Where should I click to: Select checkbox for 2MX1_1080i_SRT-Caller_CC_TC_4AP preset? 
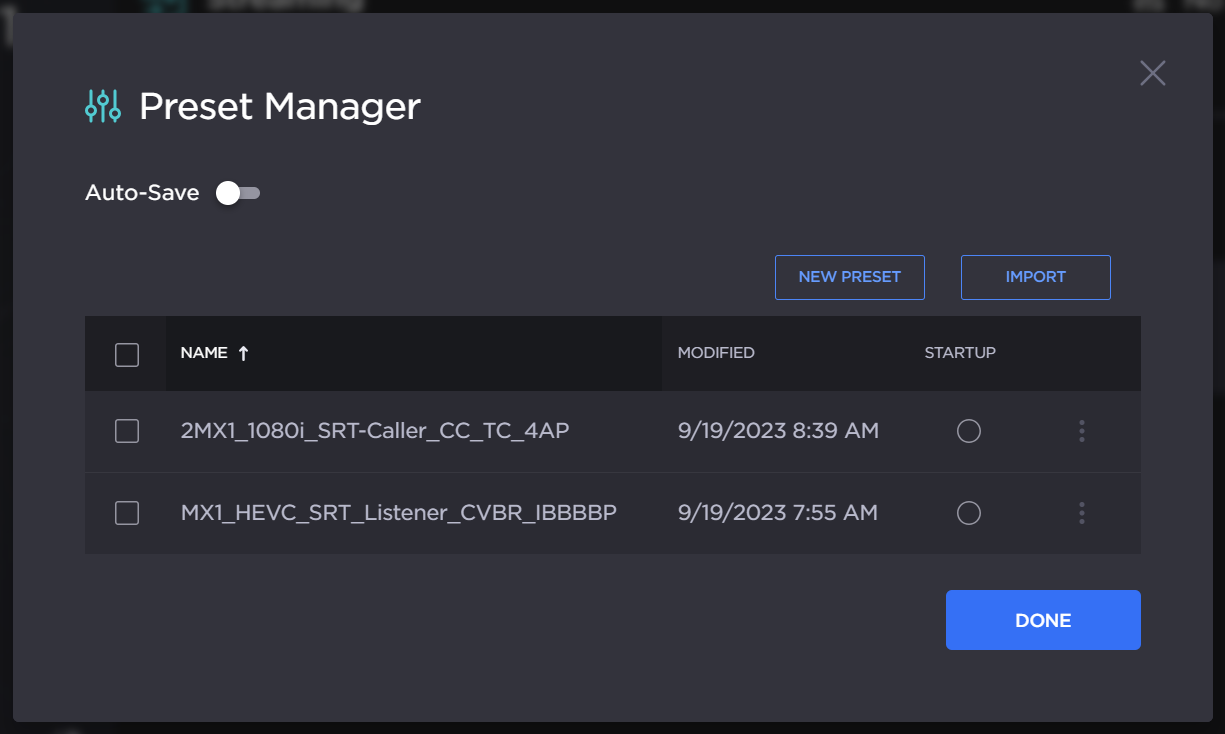[127, 431]
